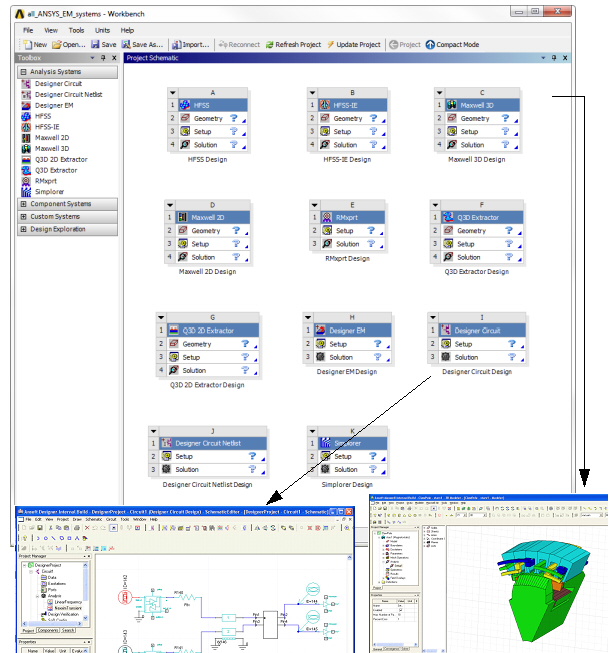The height and width of the screenshot is (653, 609).
Task: Click the 3D motor model in Maxwell window
Action: click(546, 591)
